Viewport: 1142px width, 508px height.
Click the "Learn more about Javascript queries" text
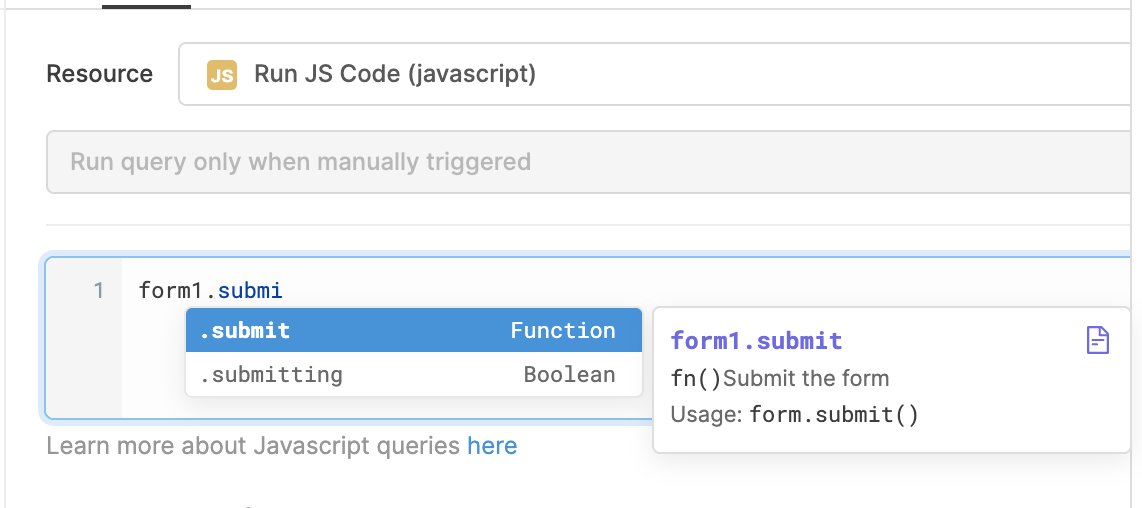coord(254,446)
